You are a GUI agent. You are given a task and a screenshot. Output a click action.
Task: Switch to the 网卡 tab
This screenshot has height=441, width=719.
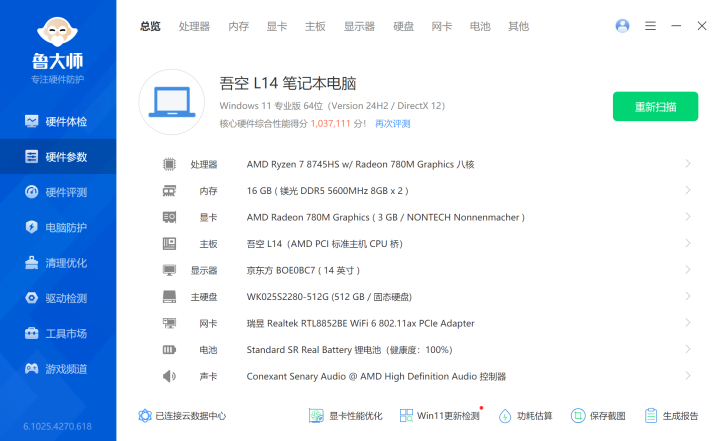[442, 26]
